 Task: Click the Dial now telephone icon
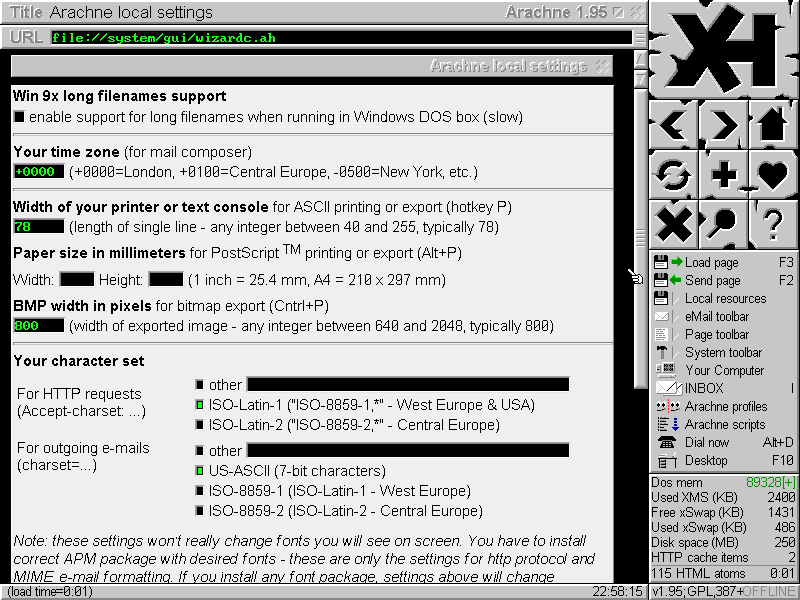click(667, 442)
